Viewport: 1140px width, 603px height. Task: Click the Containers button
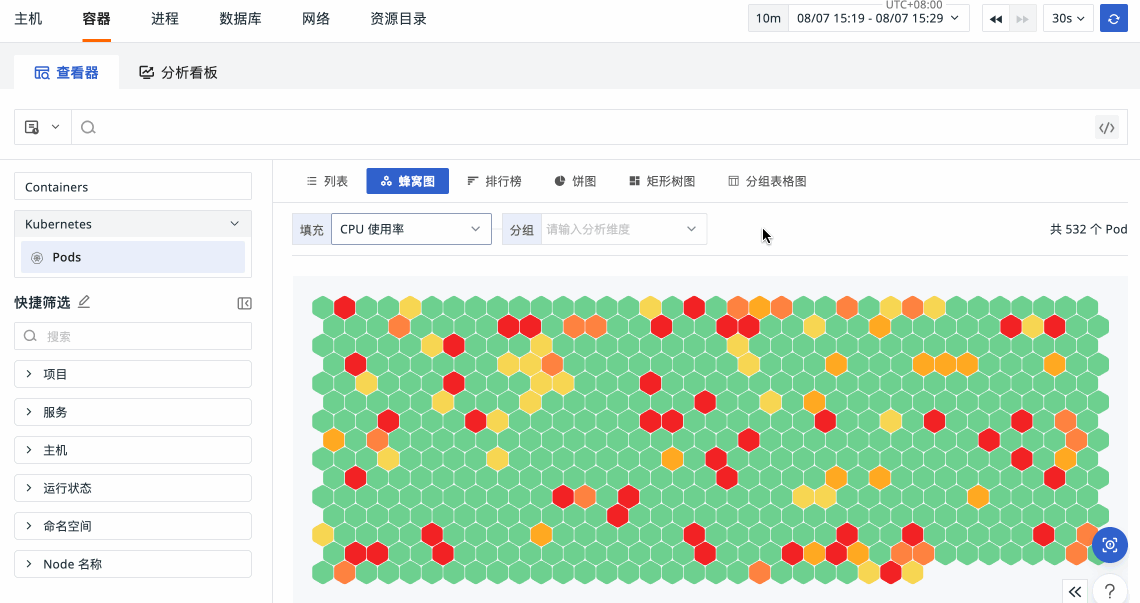click(x=133, y=187)
